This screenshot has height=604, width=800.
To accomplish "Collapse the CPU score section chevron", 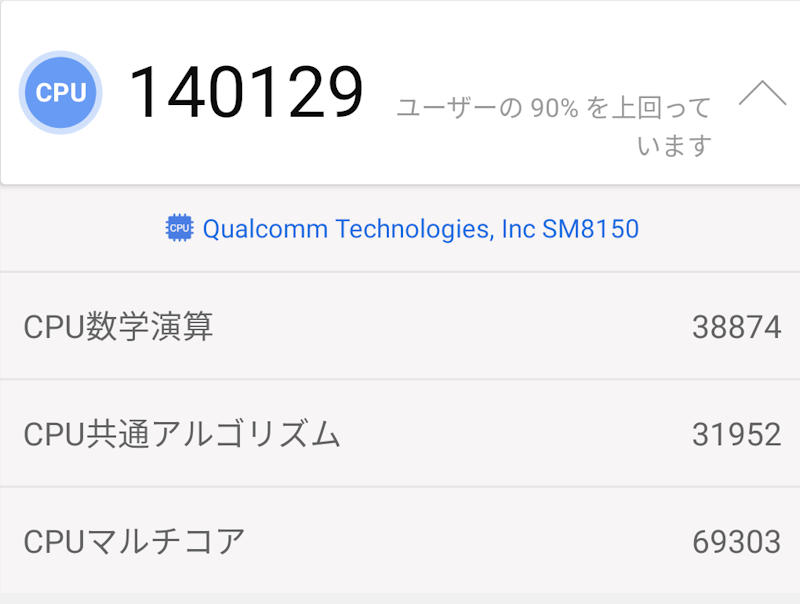I will pos(762,93).
